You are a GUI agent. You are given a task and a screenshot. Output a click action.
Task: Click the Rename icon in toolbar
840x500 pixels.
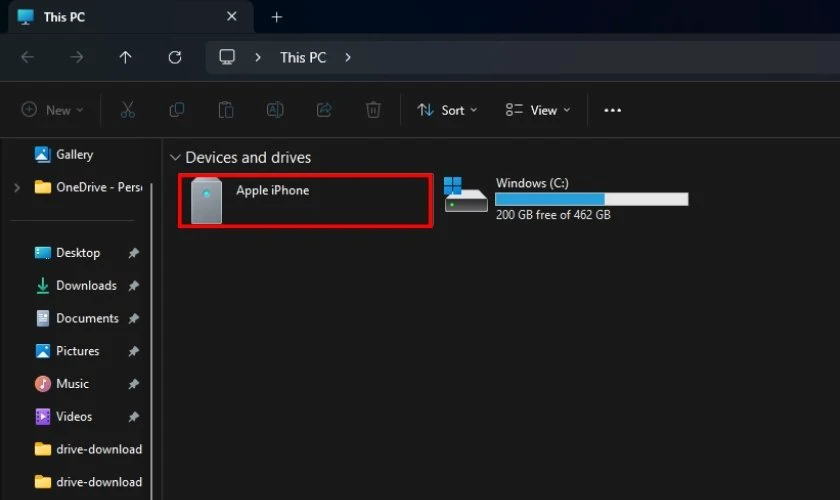point(275,110)
